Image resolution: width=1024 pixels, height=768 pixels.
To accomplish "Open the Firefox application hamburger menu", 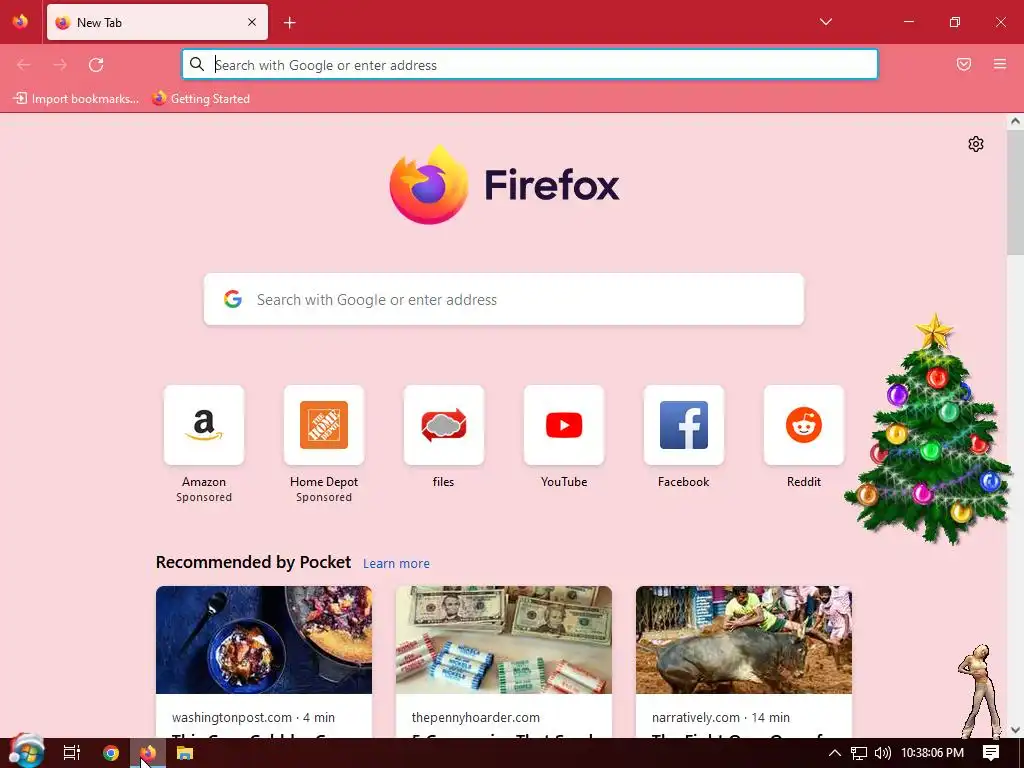I will pyautogui.click(x=1000, y=64).
